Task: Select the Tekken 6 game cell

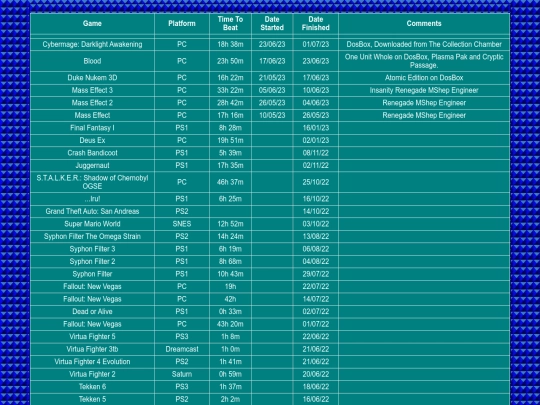Action: (92, 387)
